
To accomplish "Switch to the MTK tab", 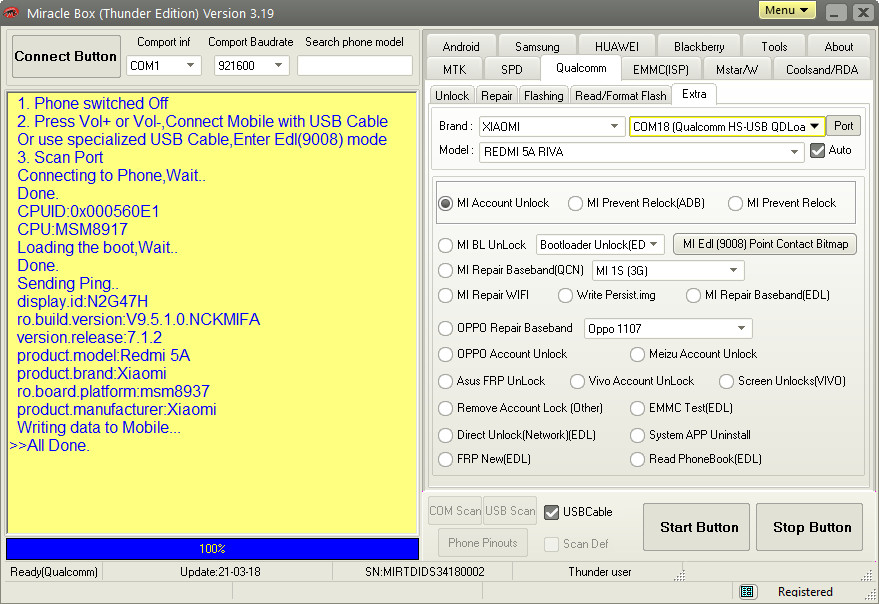I will [x=455, y=70].
